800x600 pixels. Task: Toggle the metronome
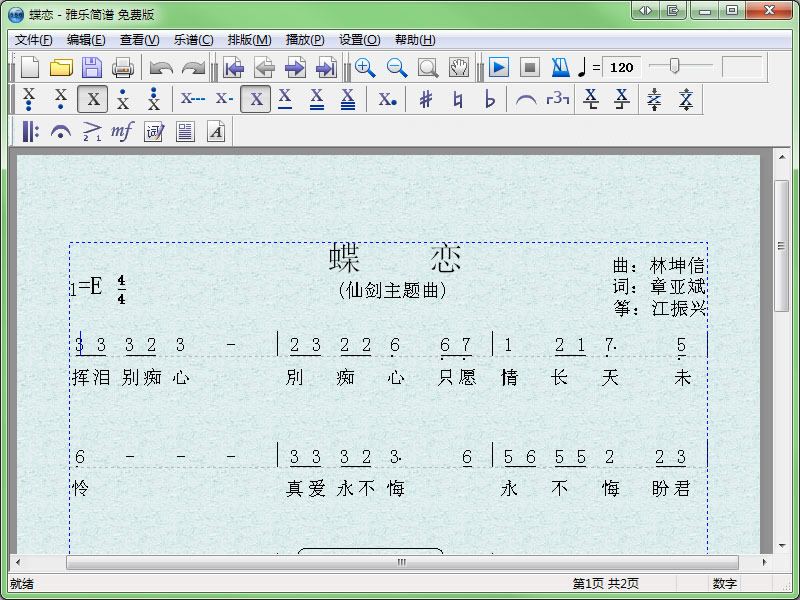(560, 67)
